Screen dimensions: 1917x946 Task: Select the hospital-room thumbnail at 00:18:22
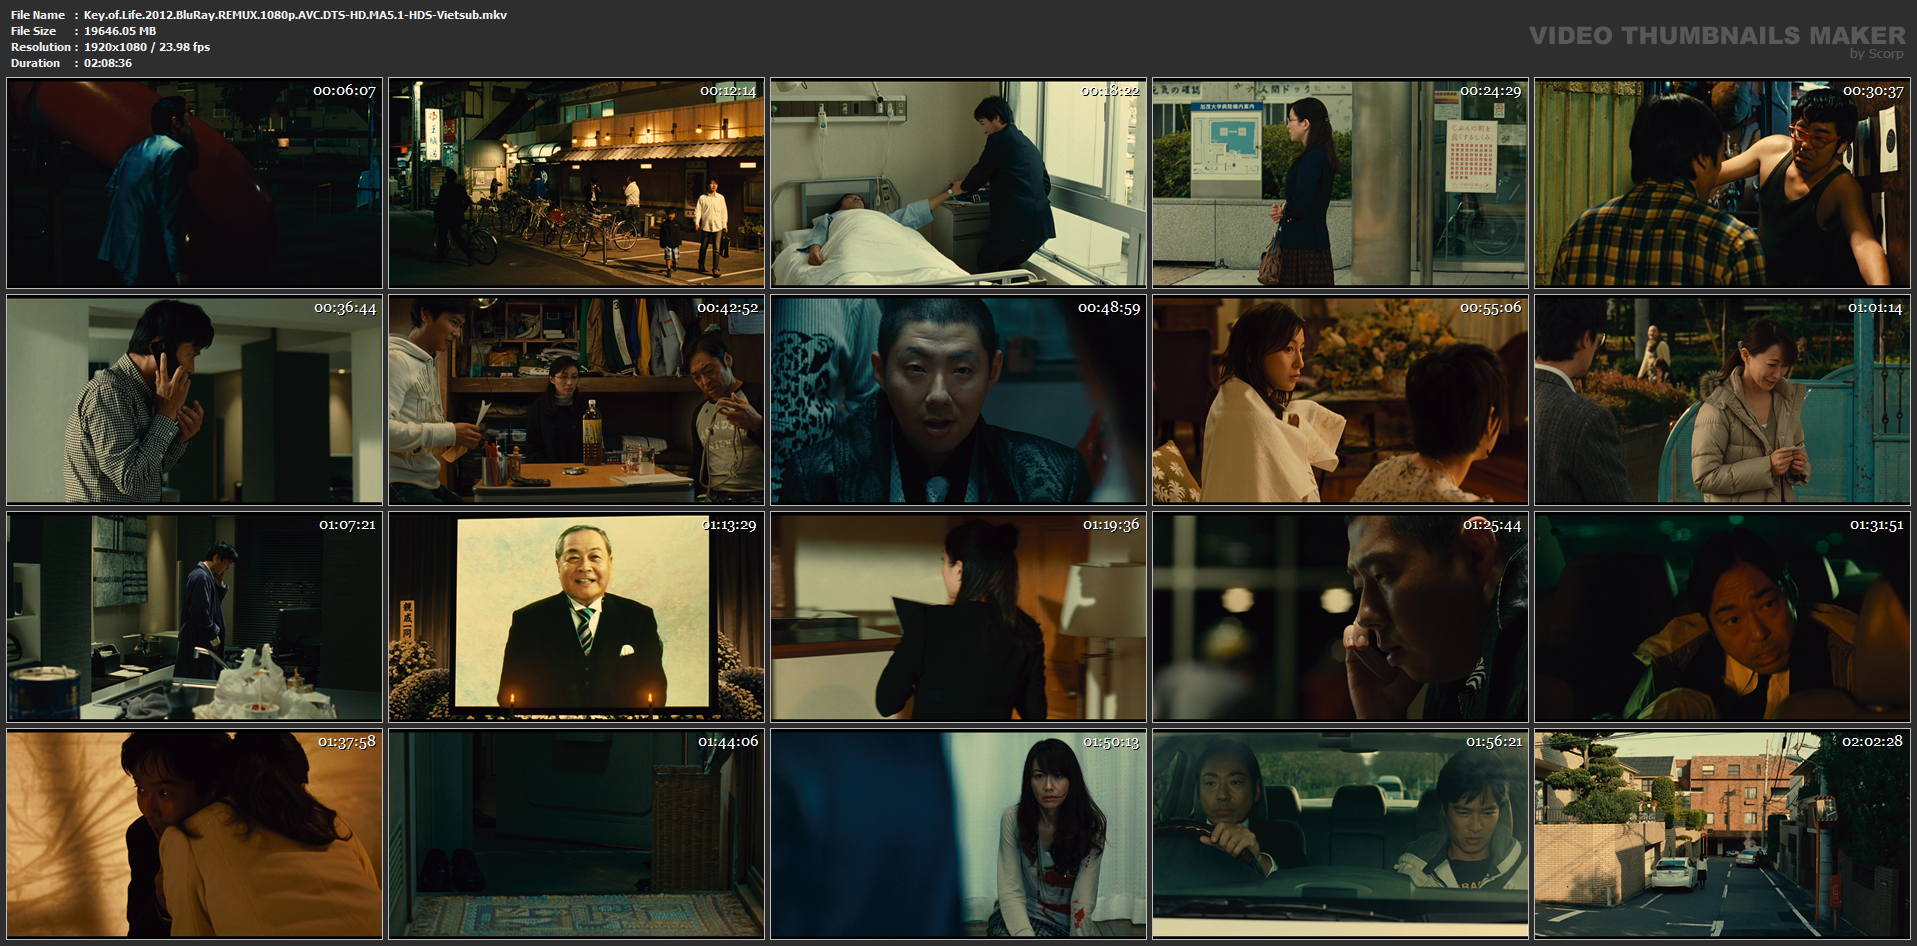tap(959, 184)
